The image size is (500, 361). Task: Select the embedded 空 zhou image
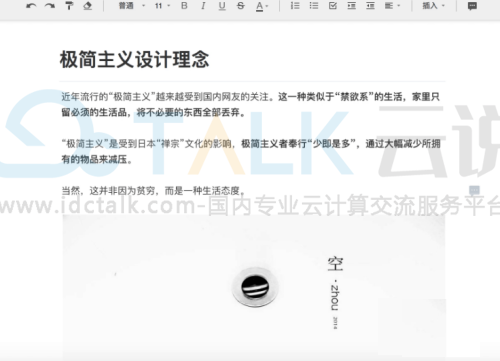pos(254,287)
